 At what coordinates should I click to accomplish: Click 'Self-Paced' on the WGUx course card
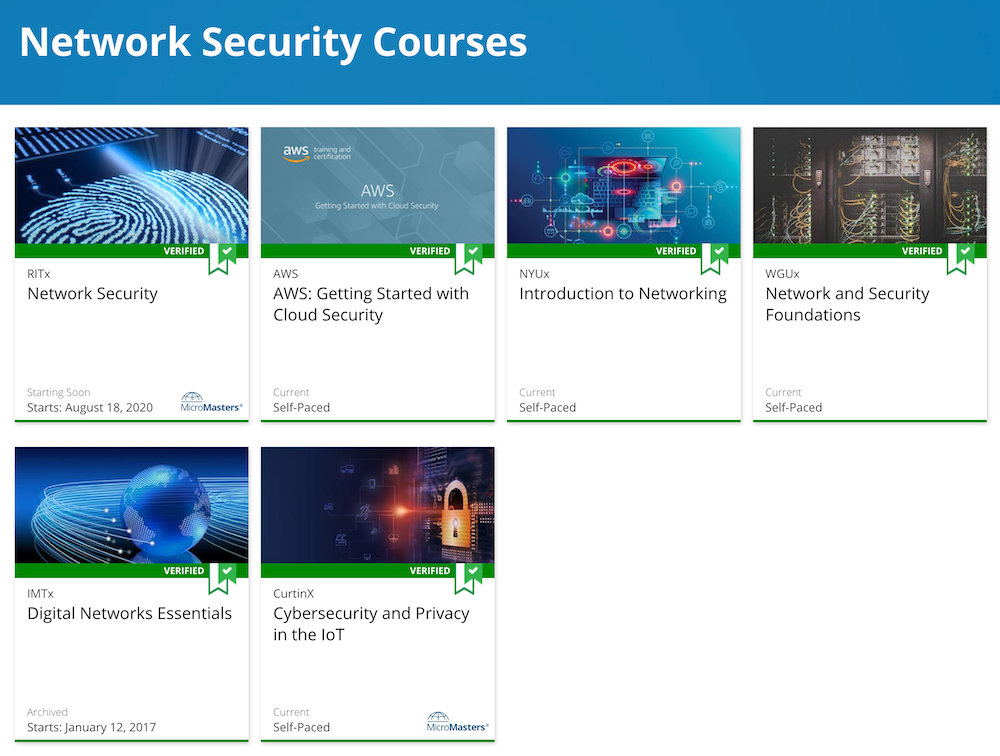pyautogui.click(x=794, y=408)
